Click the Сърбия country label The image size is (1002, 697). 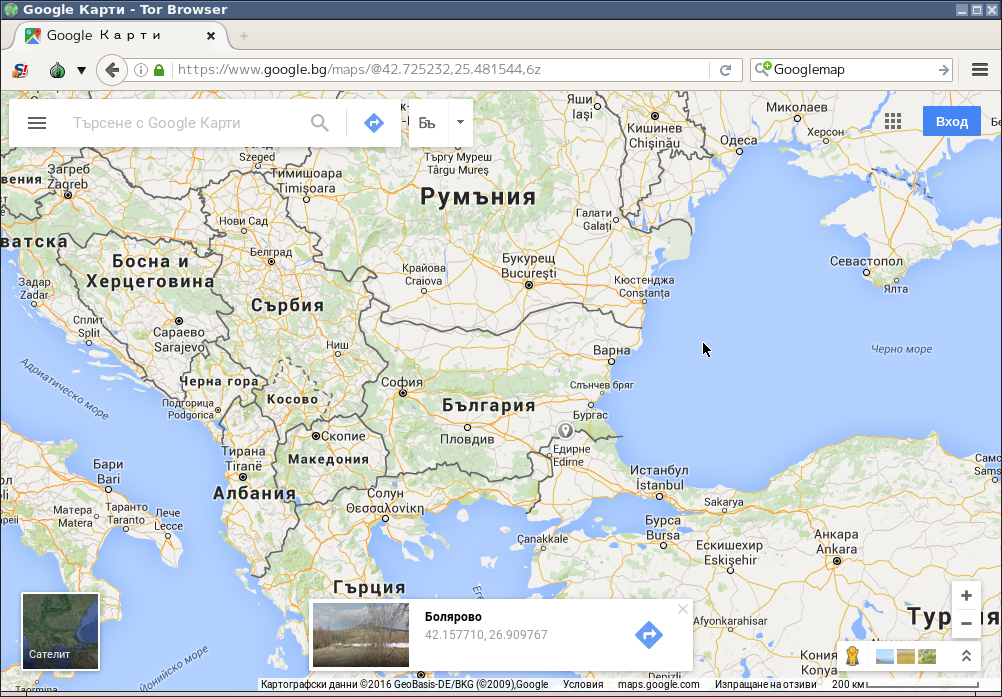tap(288, 305)
